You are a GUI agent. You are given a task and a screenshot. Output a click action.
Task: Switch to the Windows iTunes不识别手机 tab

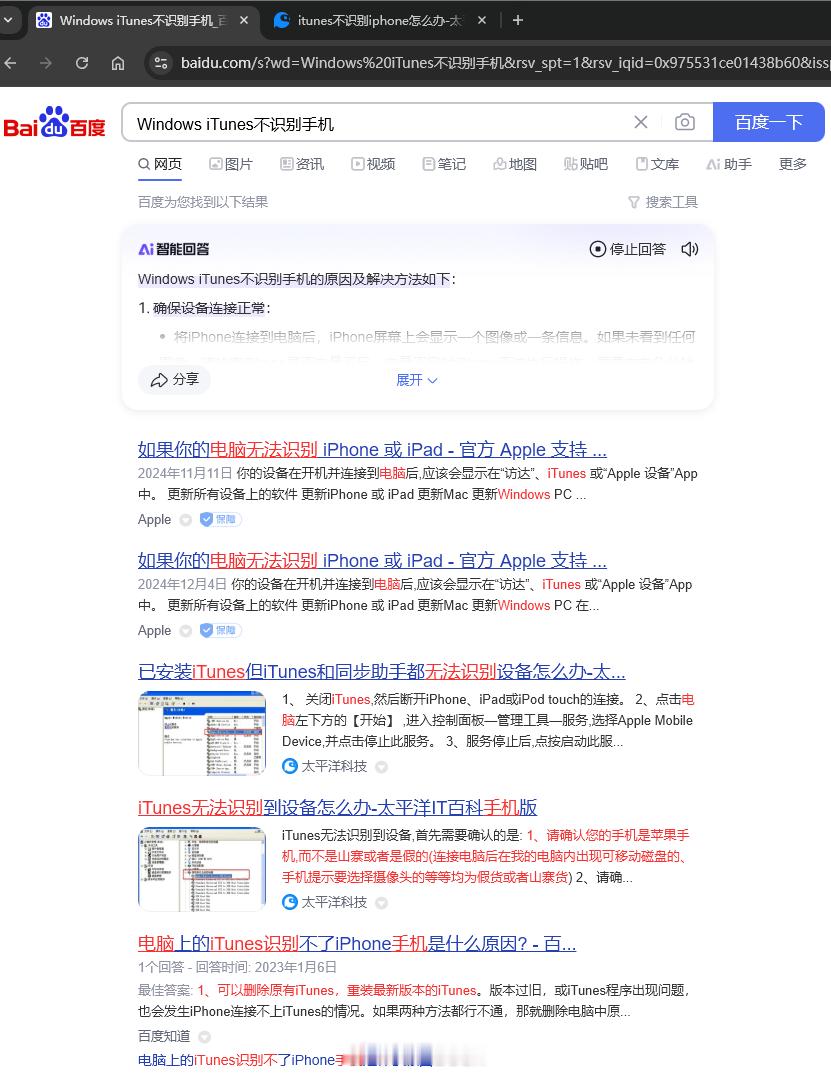[142, 21]
